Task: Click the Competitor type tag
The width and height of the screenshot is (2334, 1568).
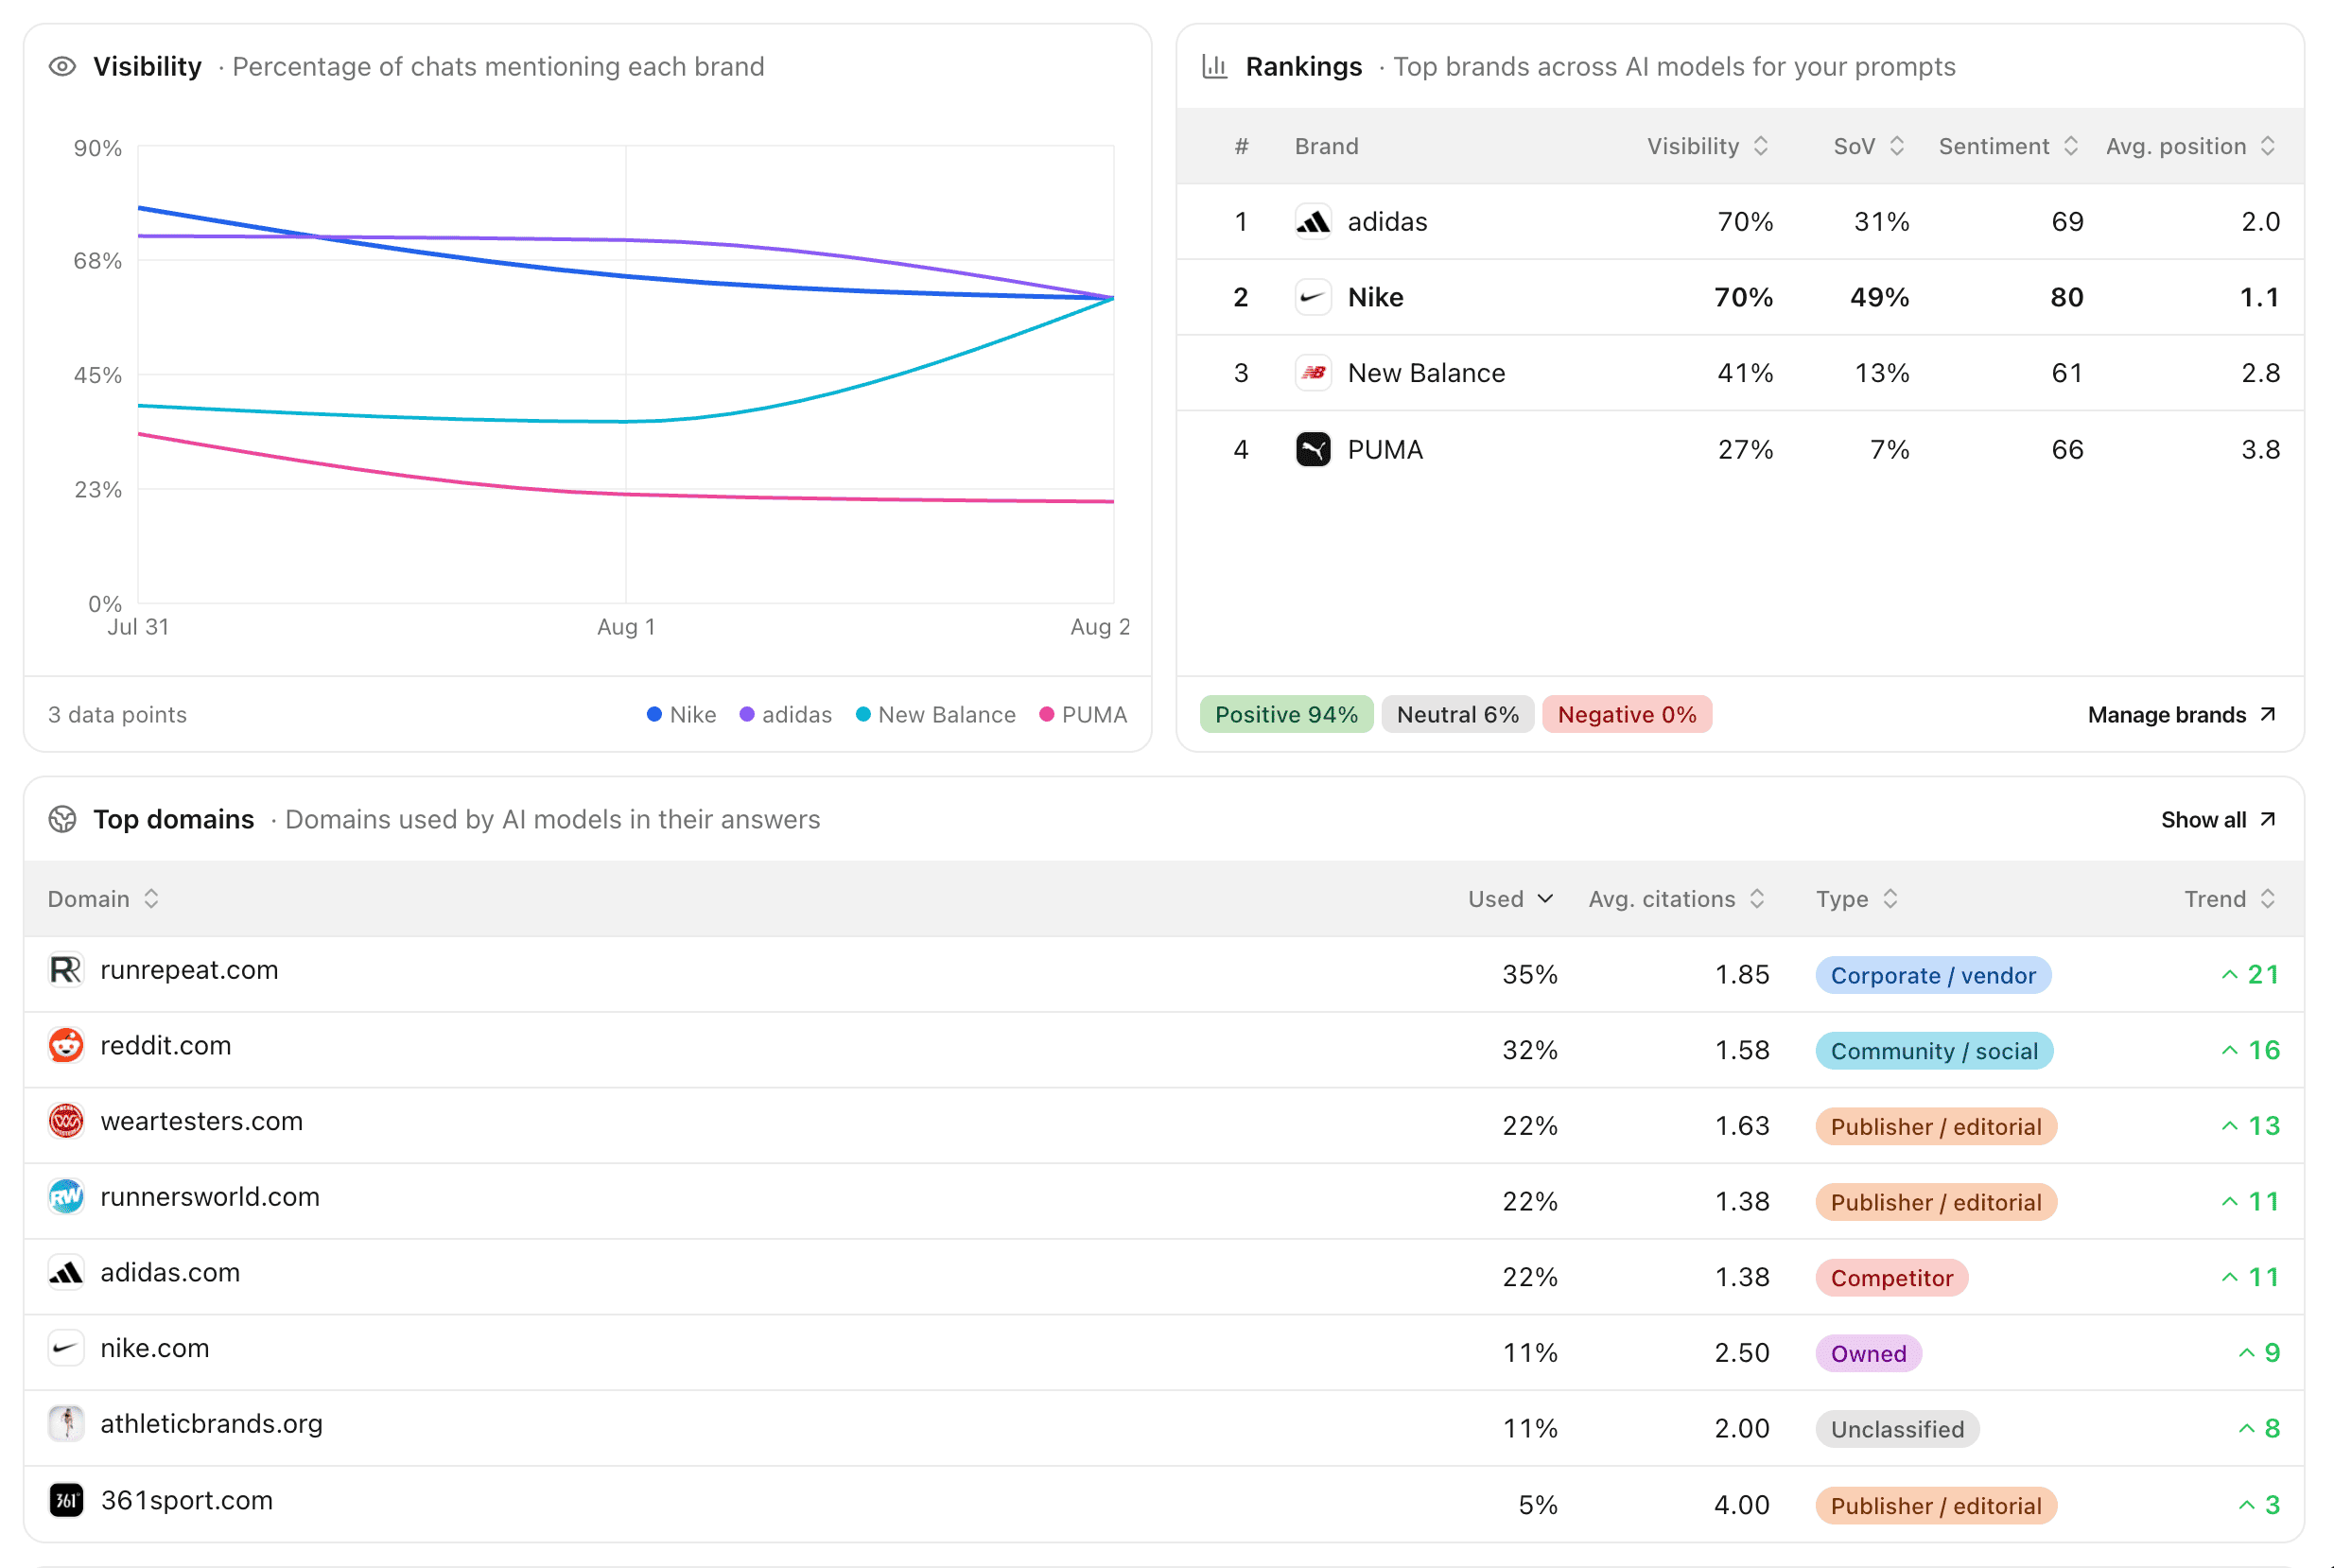Action: click(1892, 1278)
